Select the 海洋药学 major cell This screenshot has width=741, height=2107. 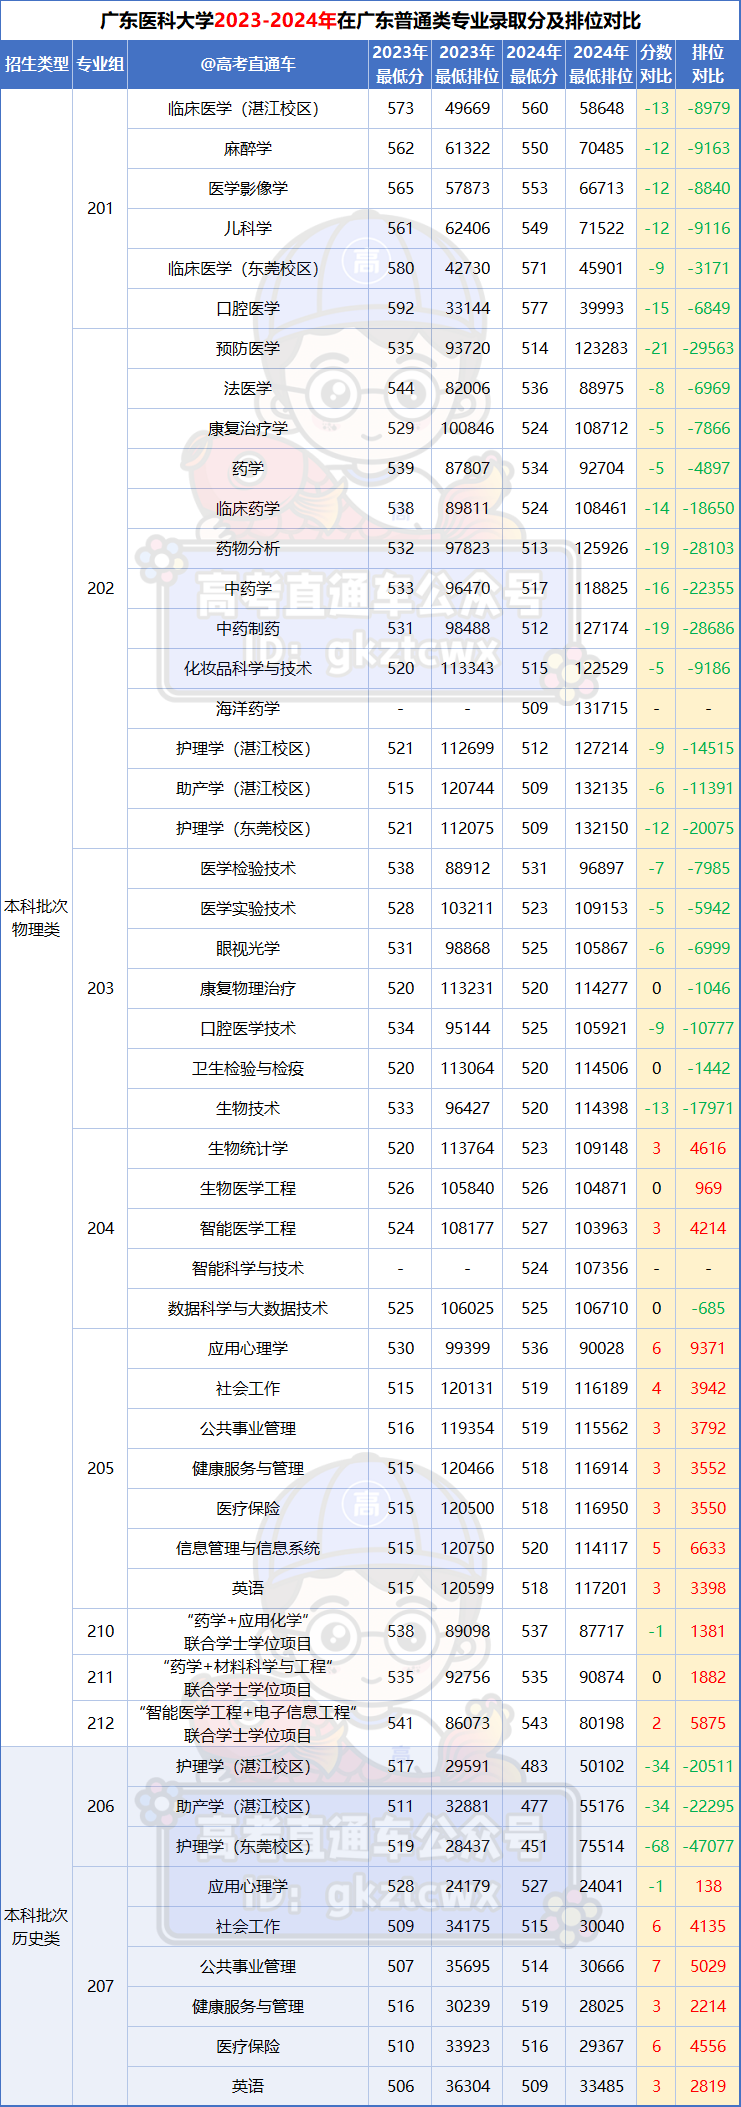(248, 709)
